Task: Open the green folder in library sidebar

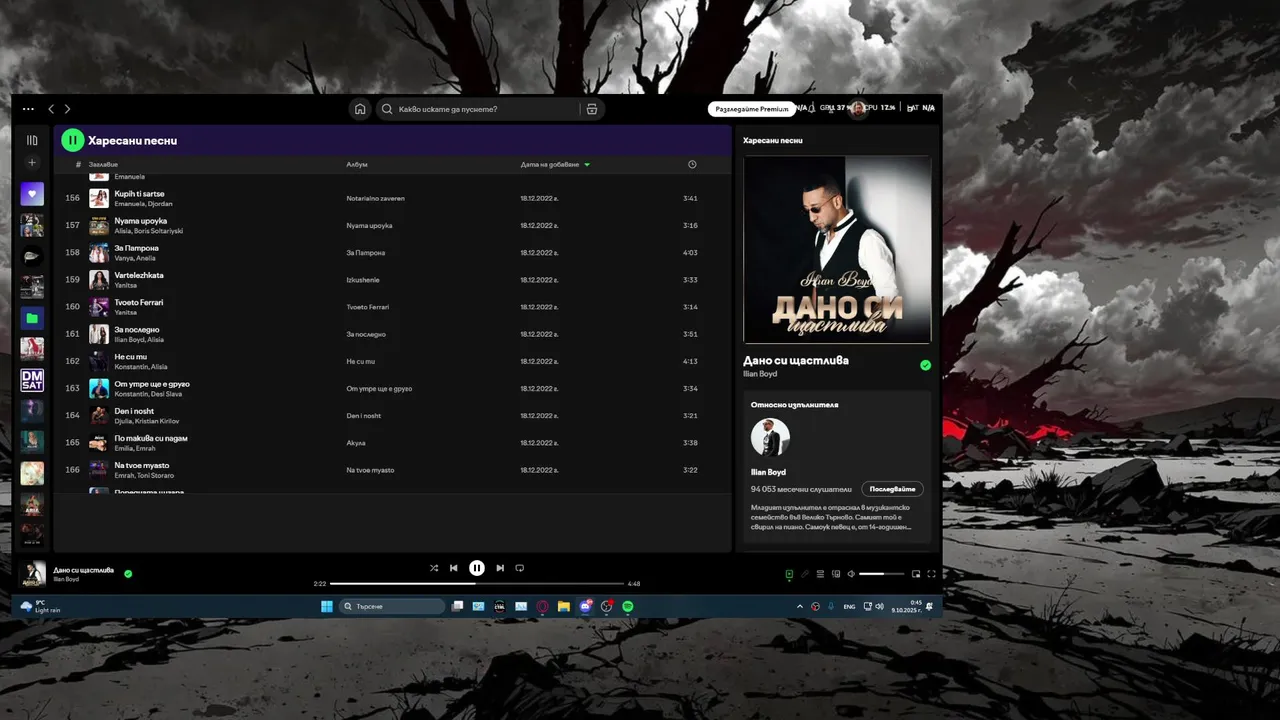Action: (32, 318)
